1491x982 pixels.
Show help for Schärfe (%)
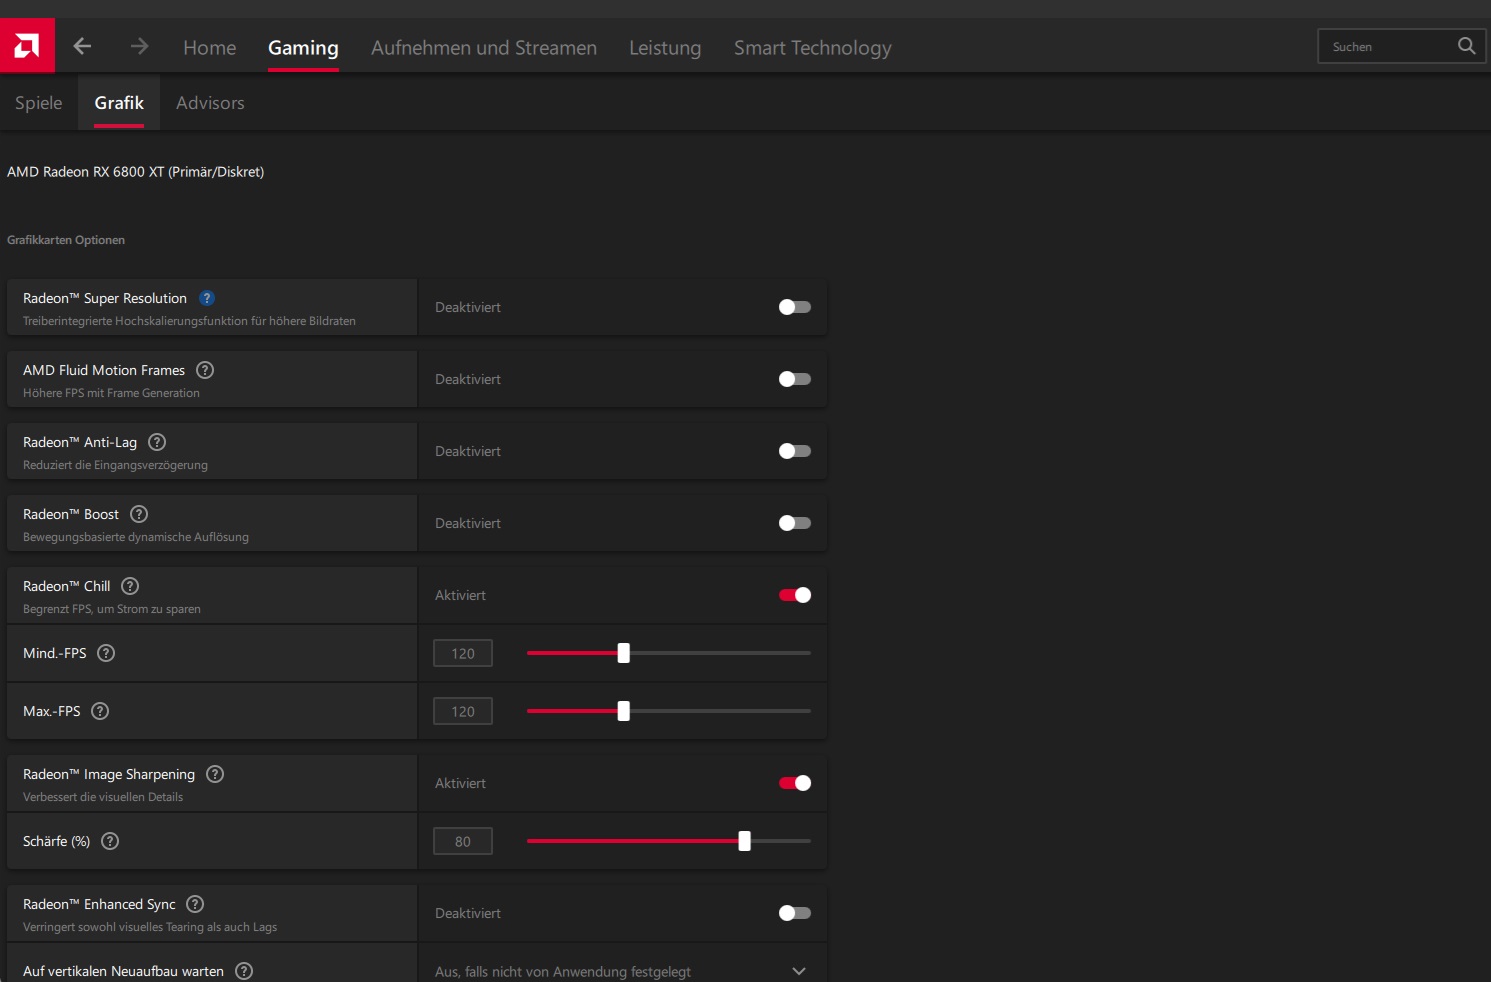[x=110, y=841]
